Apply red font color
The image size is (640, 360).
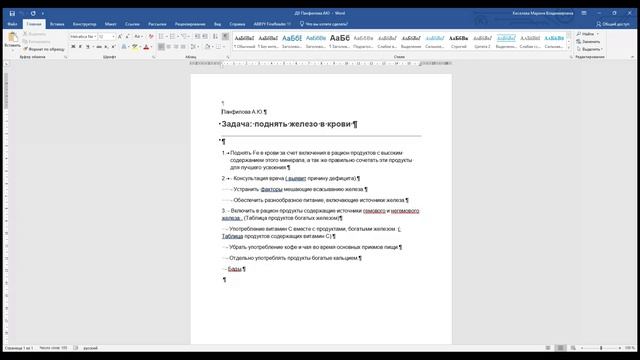[x=146, y=47]
